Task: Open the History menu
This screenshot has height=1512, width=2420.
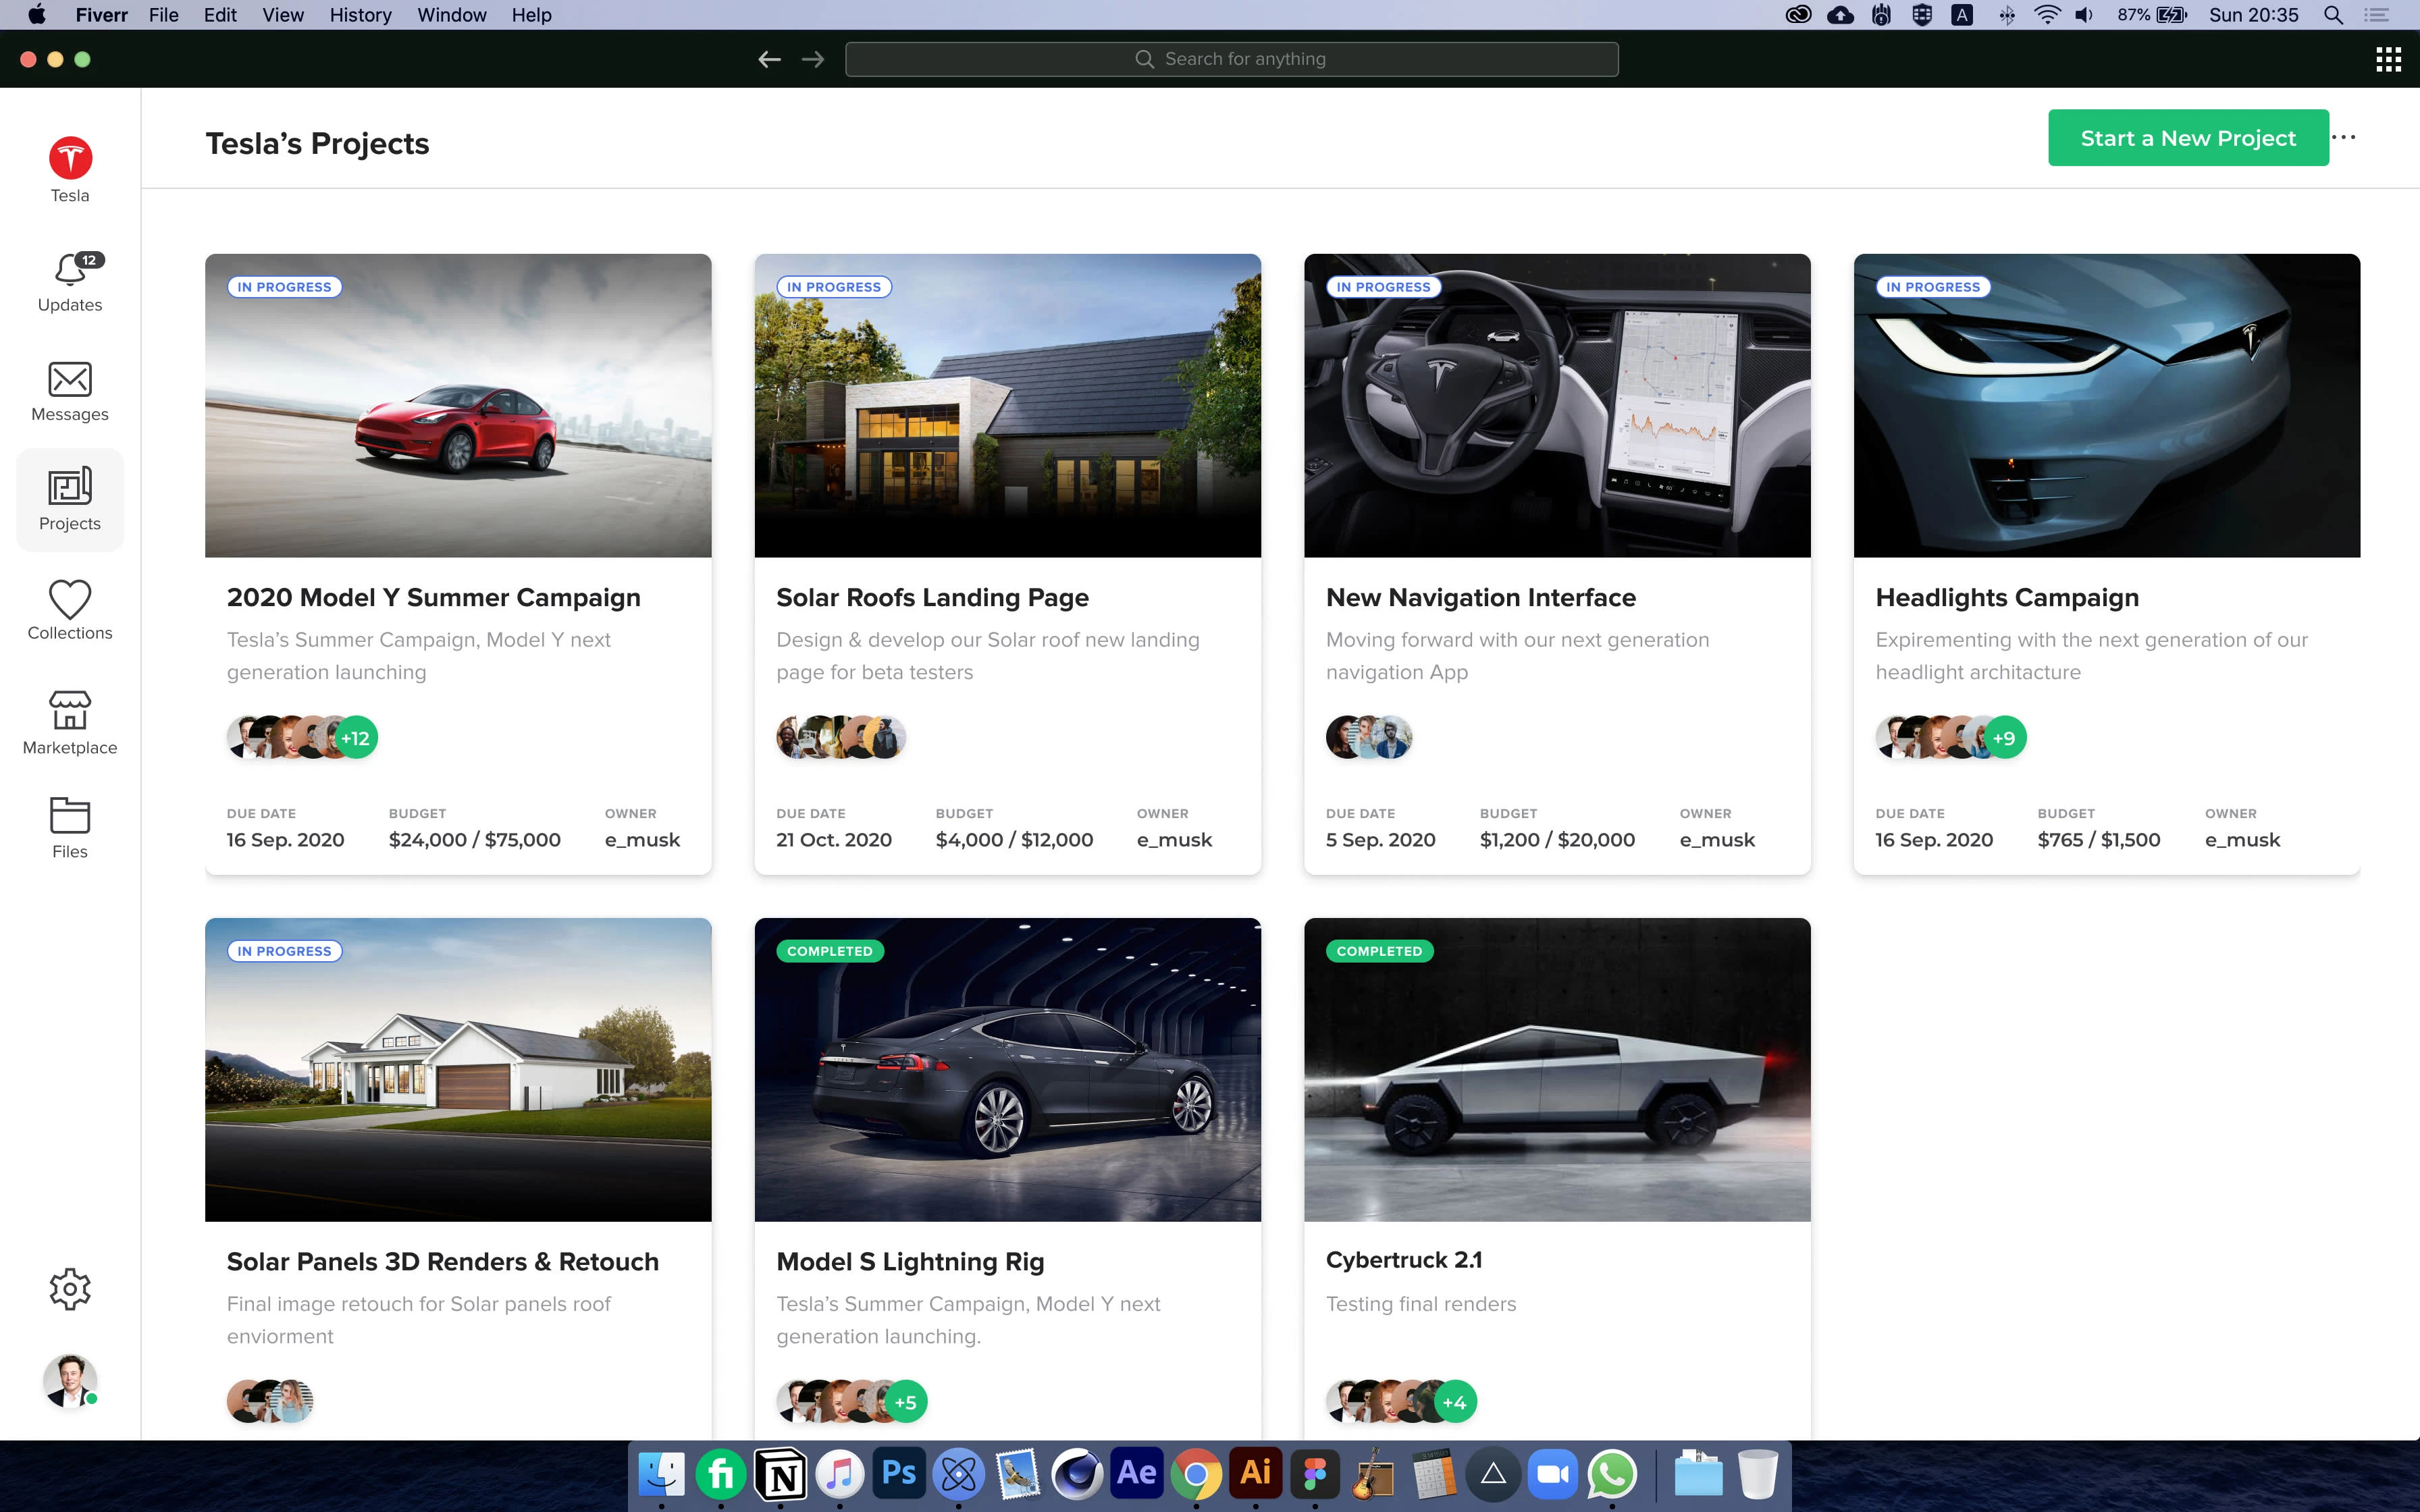Action: pyautogui.click(x=360, y=15)
